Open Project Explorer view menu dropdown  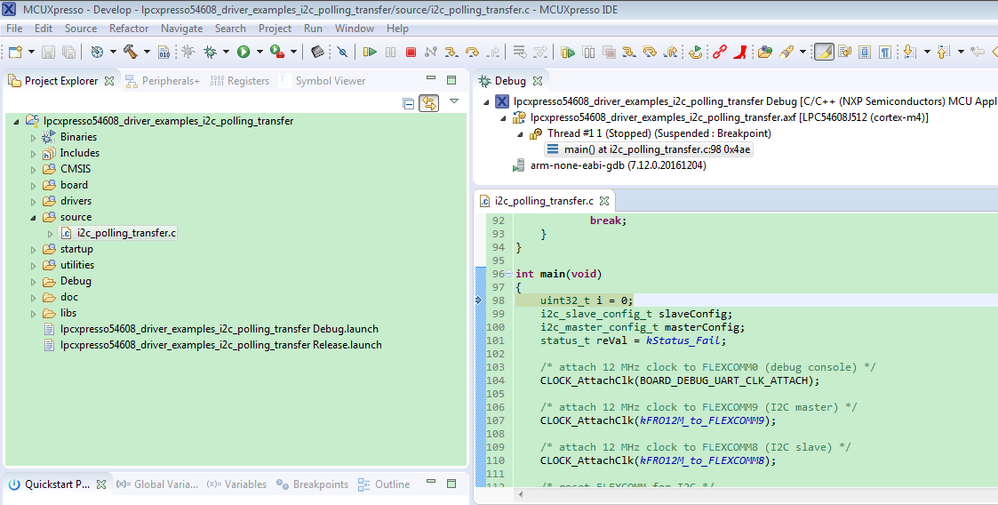click(x=454, y=102)
